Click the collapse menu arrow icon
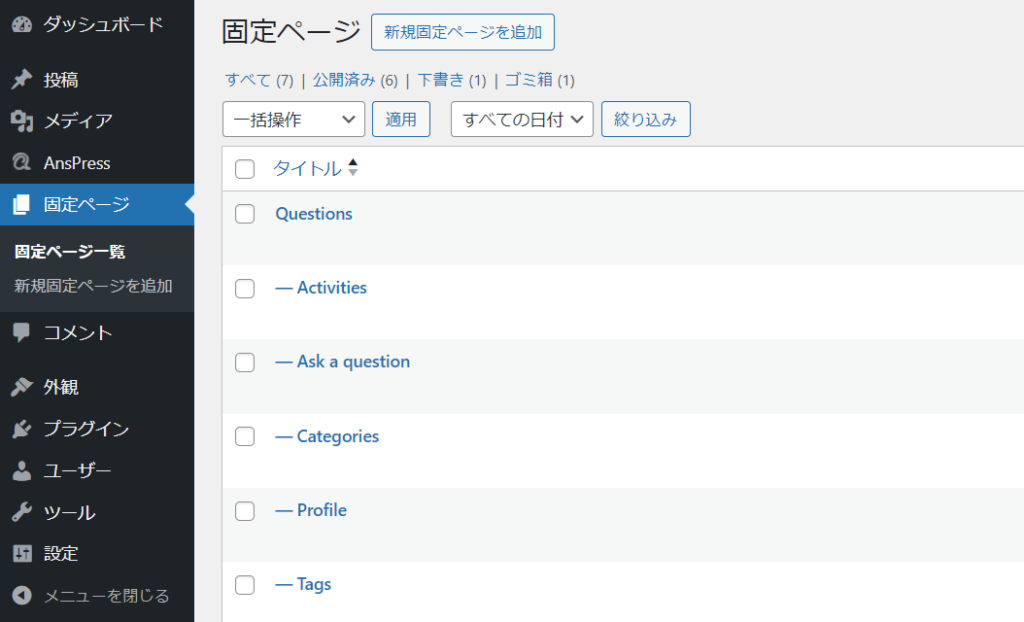1024x622 pixels. [x=21, y=595]
